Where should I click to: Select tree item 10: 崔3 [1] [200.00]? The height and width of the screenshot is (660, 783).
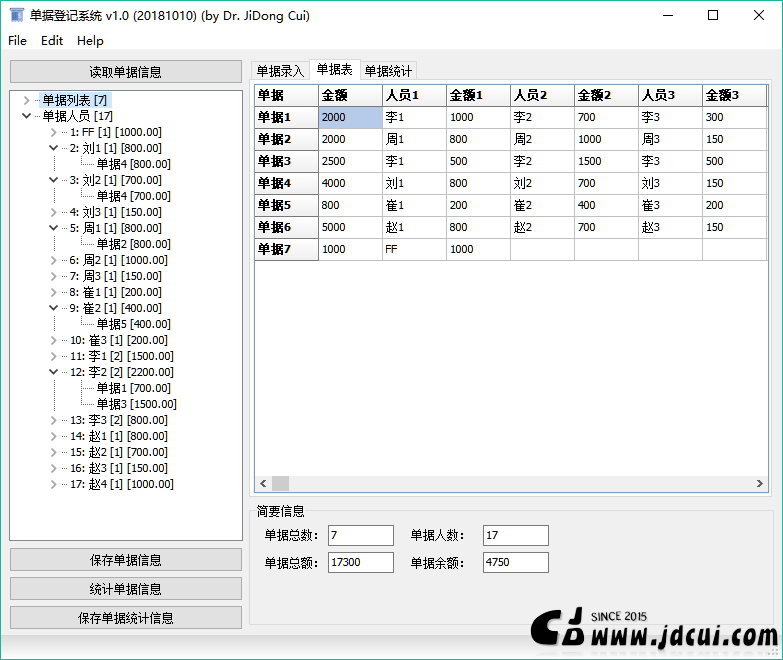pyautogui.click(x=119, y=340)
